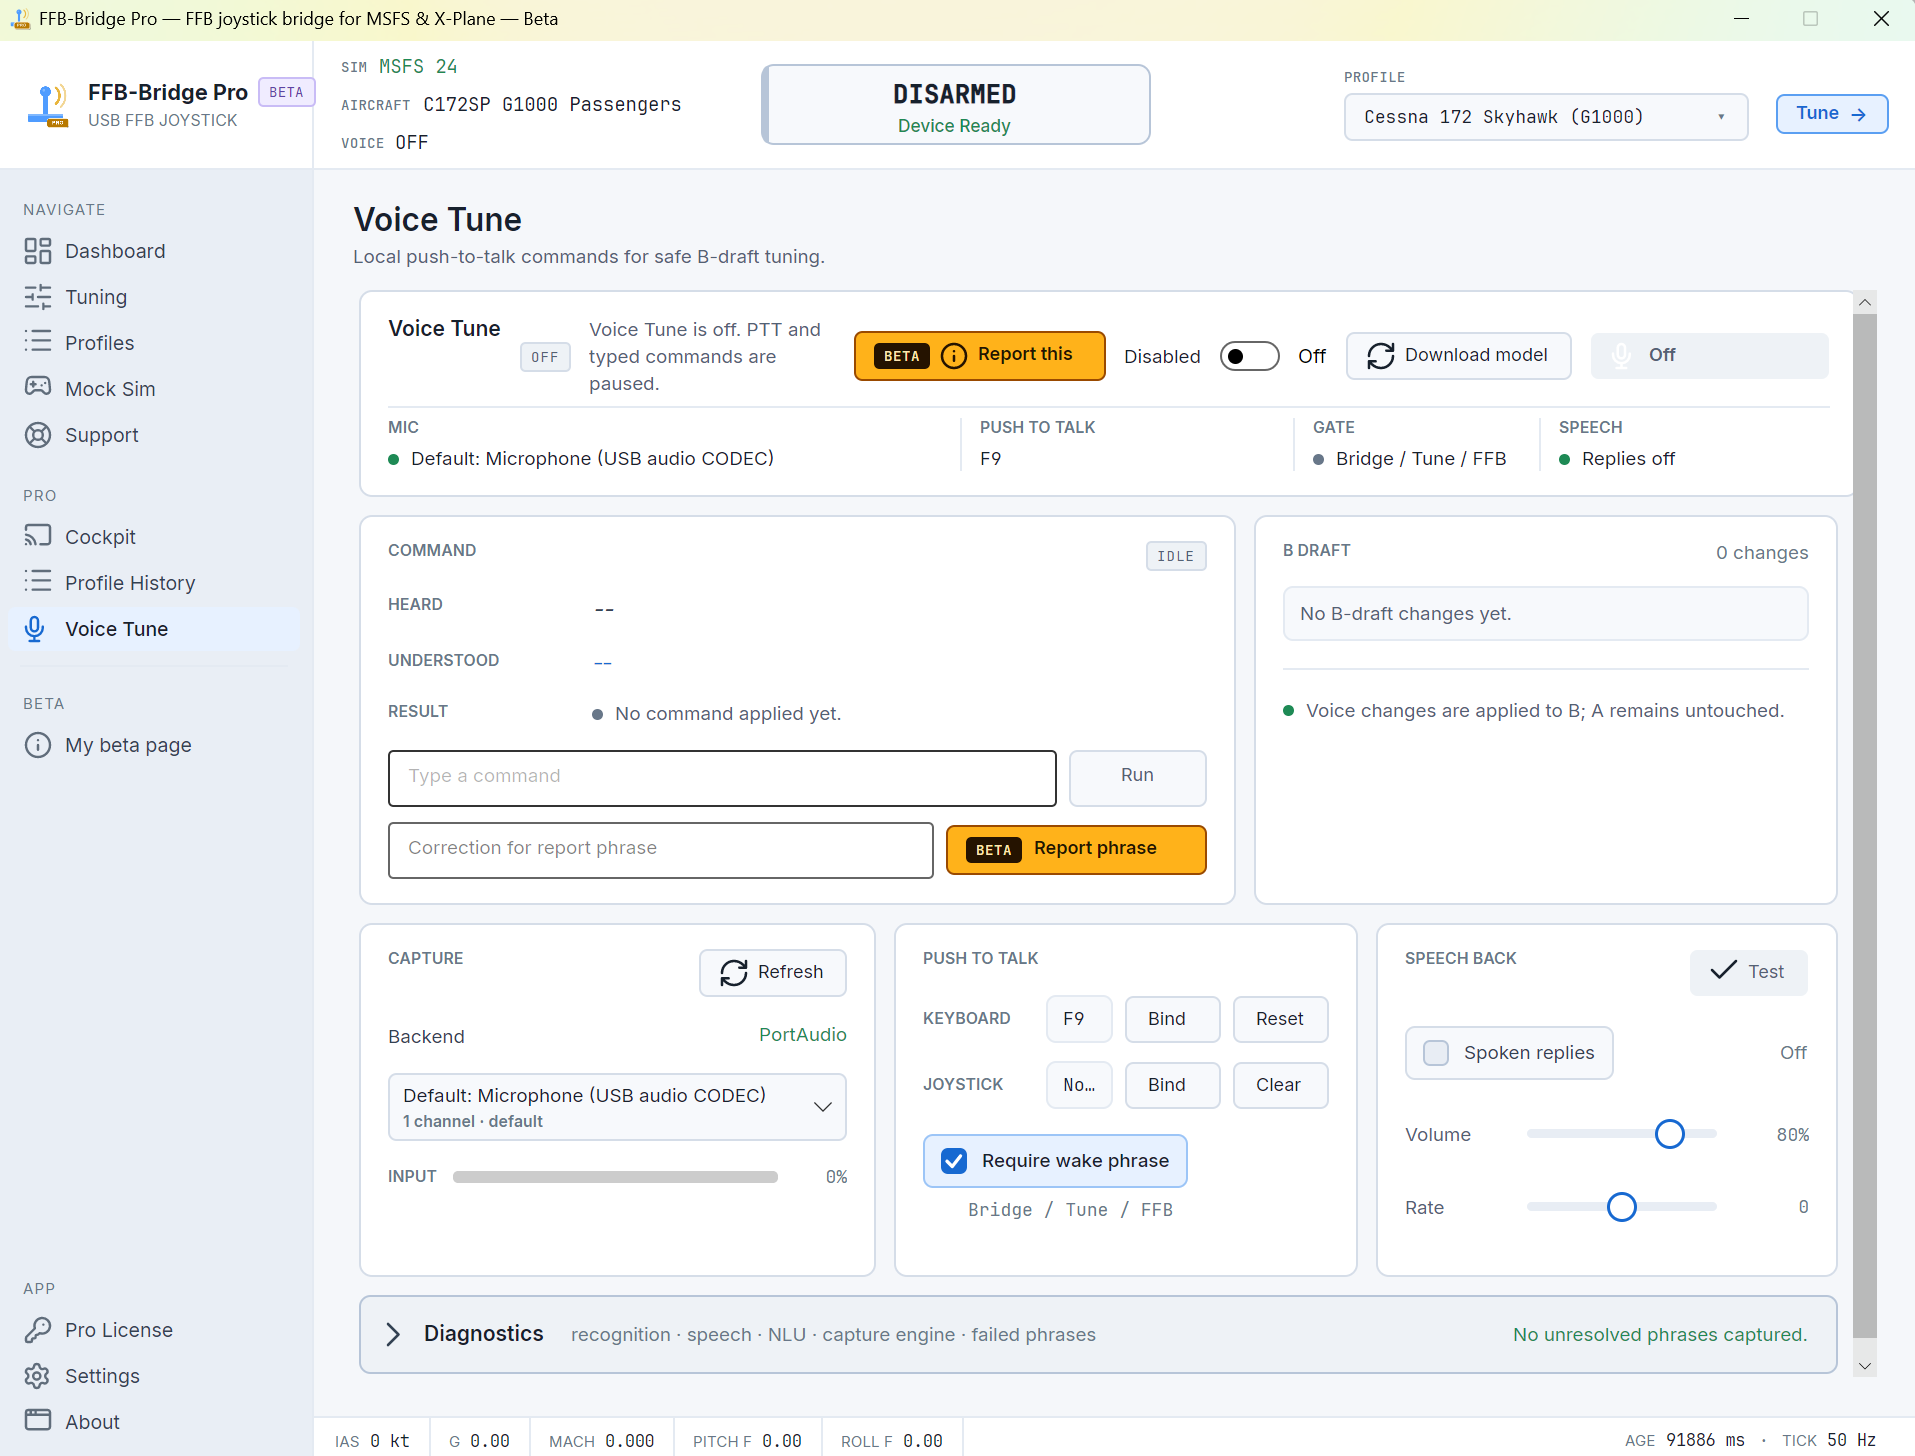Open Dashboard in the sidebar
Screen dimensions: 1915x1456
[x=154, y=251]
